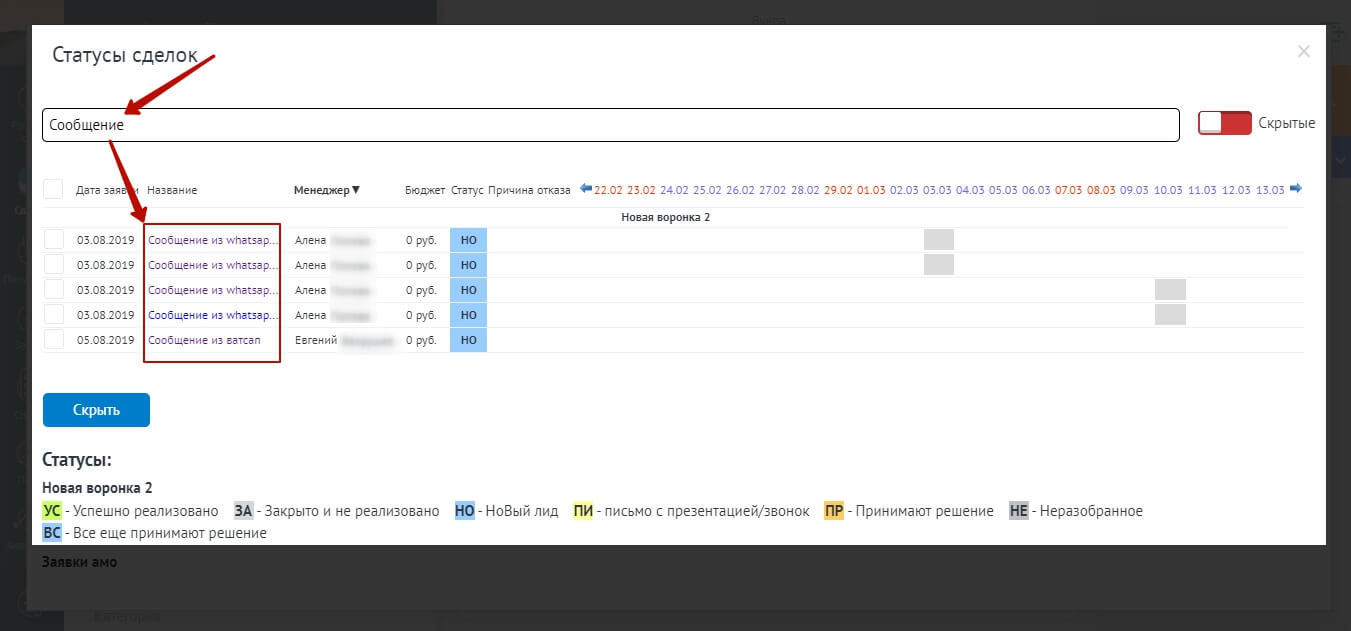Image resolution: width=1351 pixels, height=631 pixels.
Task: Click НО status badge in 05.08.2019 row
Action: coord(468,340)
